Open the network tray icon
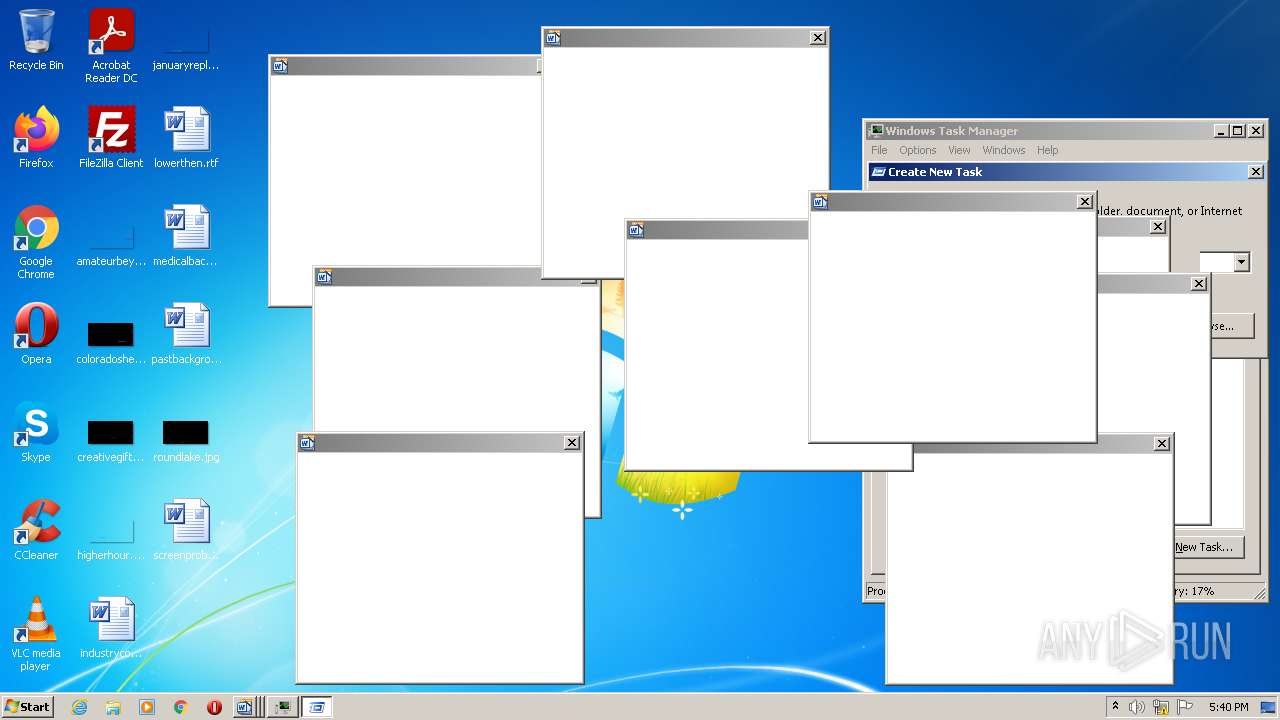Screen dimensions: 1280x720 [x=1161, y=707]
